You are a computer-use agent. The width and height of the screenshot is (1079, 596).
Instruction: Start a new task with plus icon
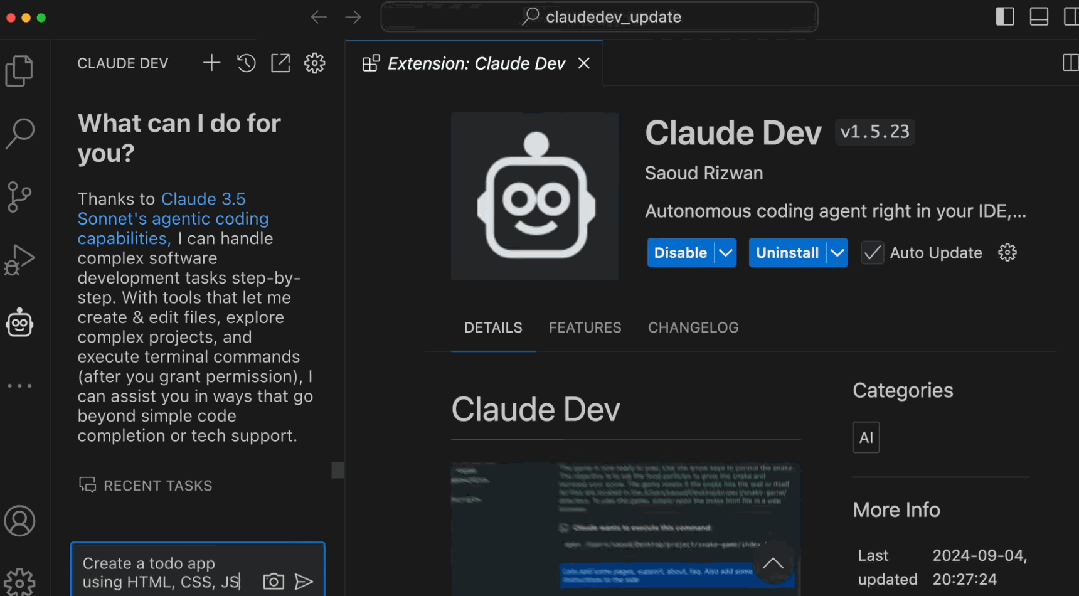(212, 63)
